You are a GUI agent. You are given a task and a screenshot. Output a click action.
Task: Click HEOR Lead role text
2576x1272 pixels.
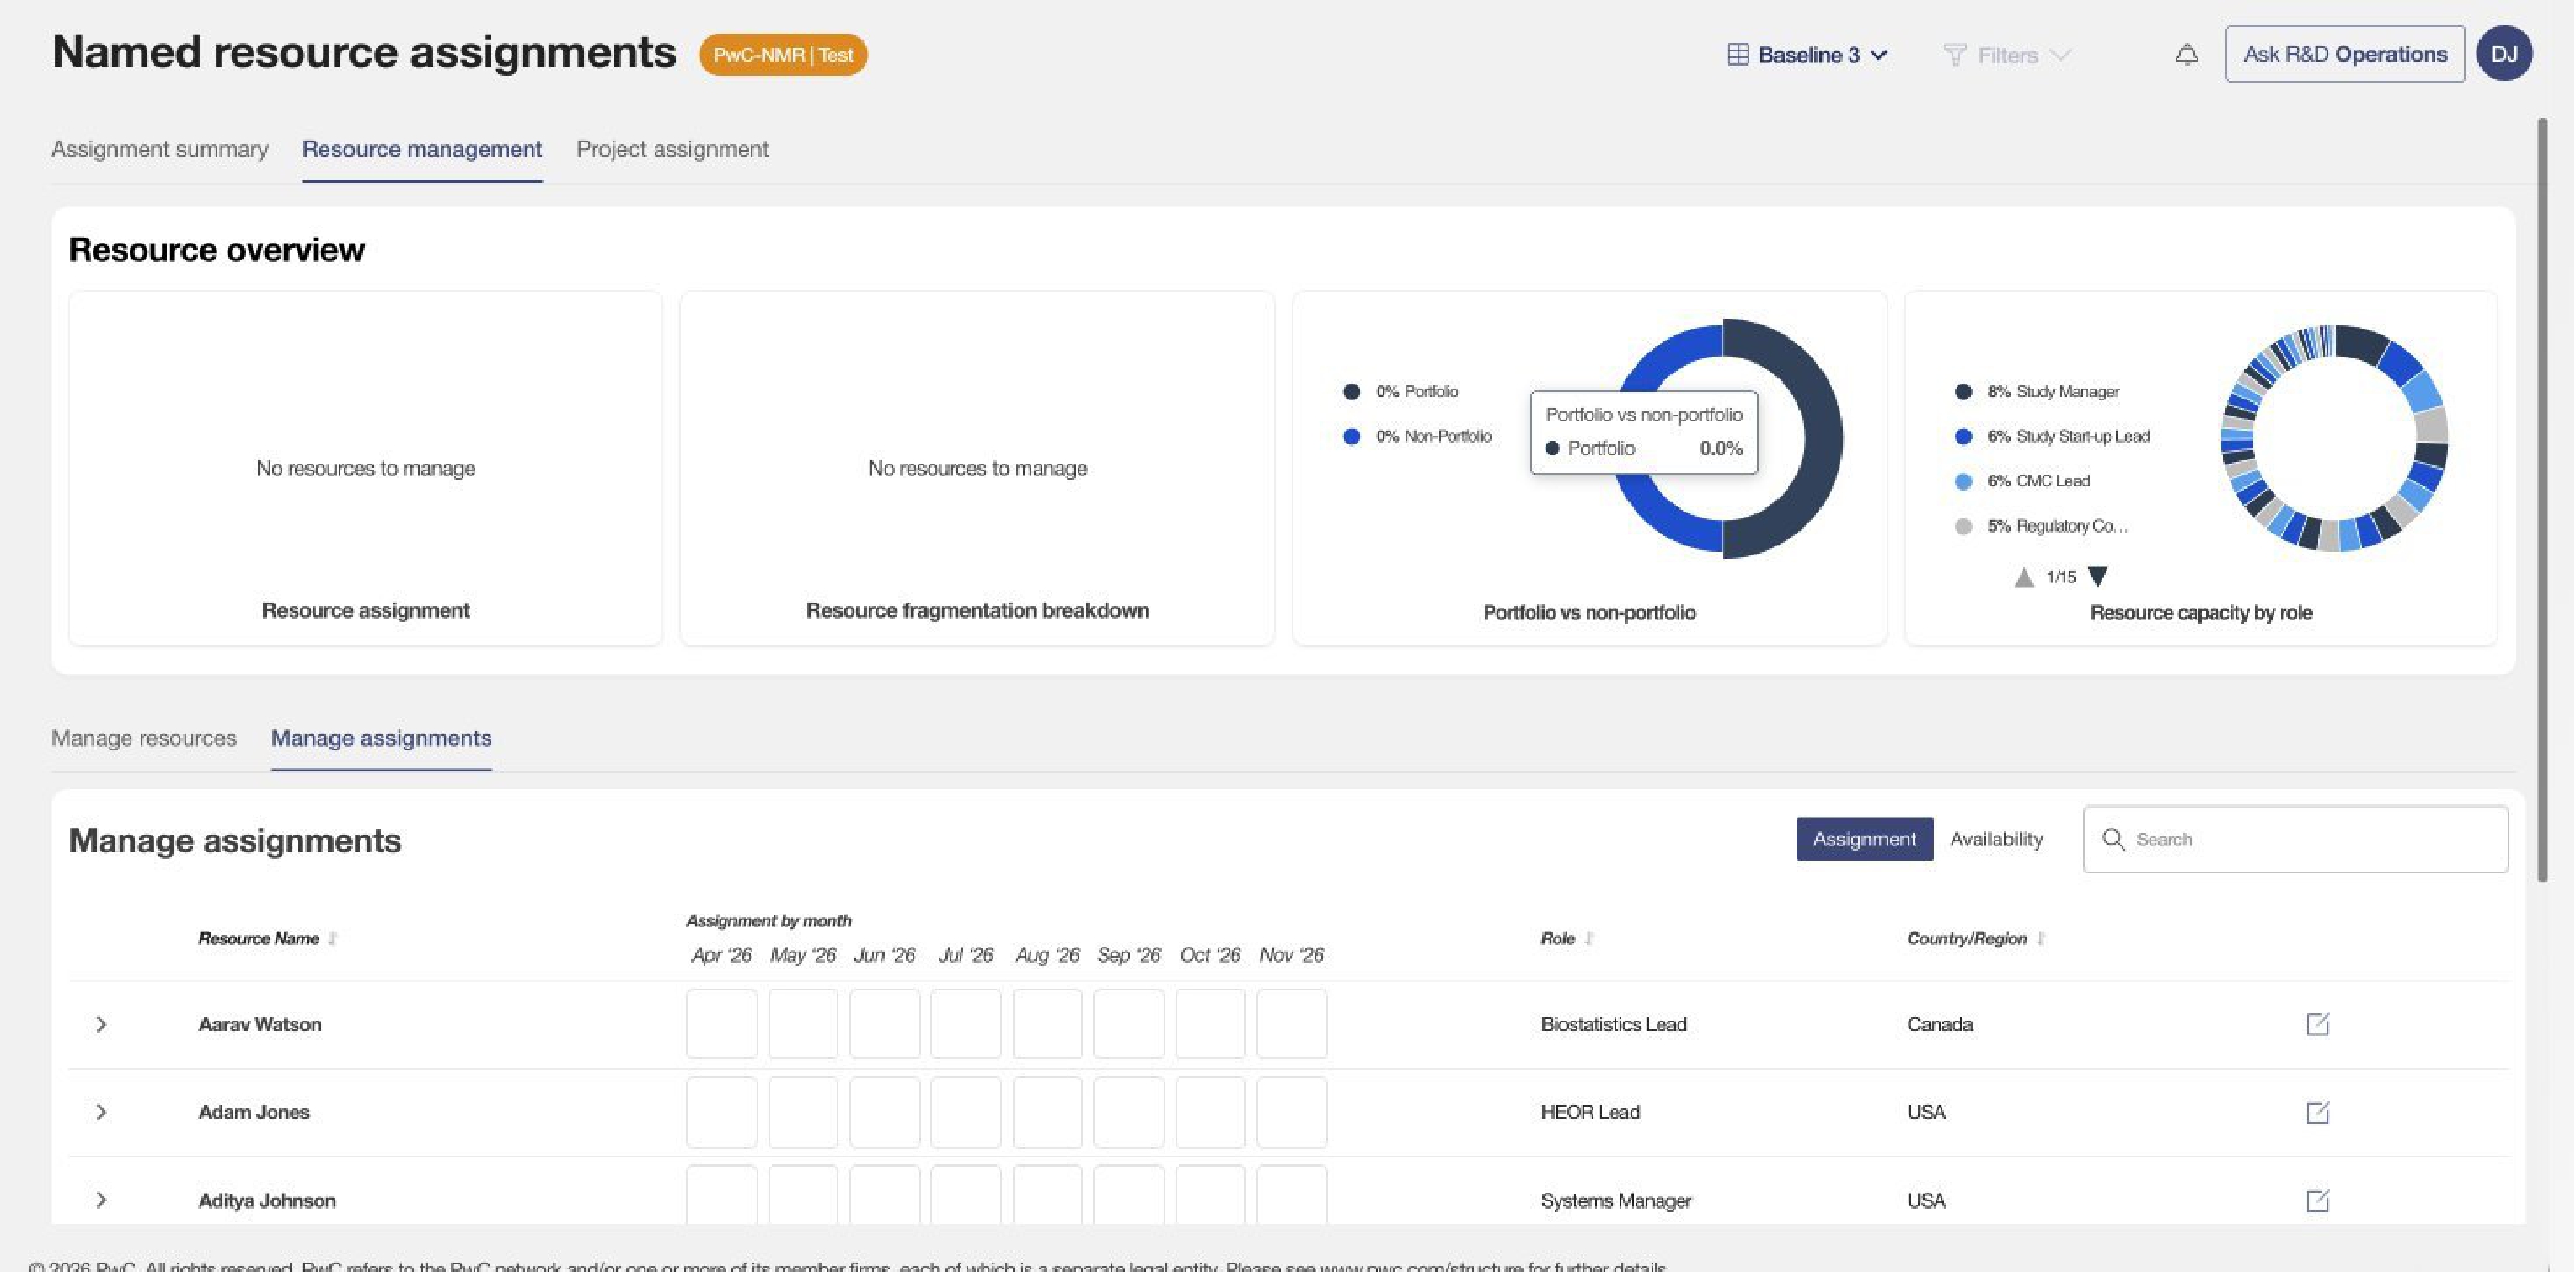(1590, 1112)
